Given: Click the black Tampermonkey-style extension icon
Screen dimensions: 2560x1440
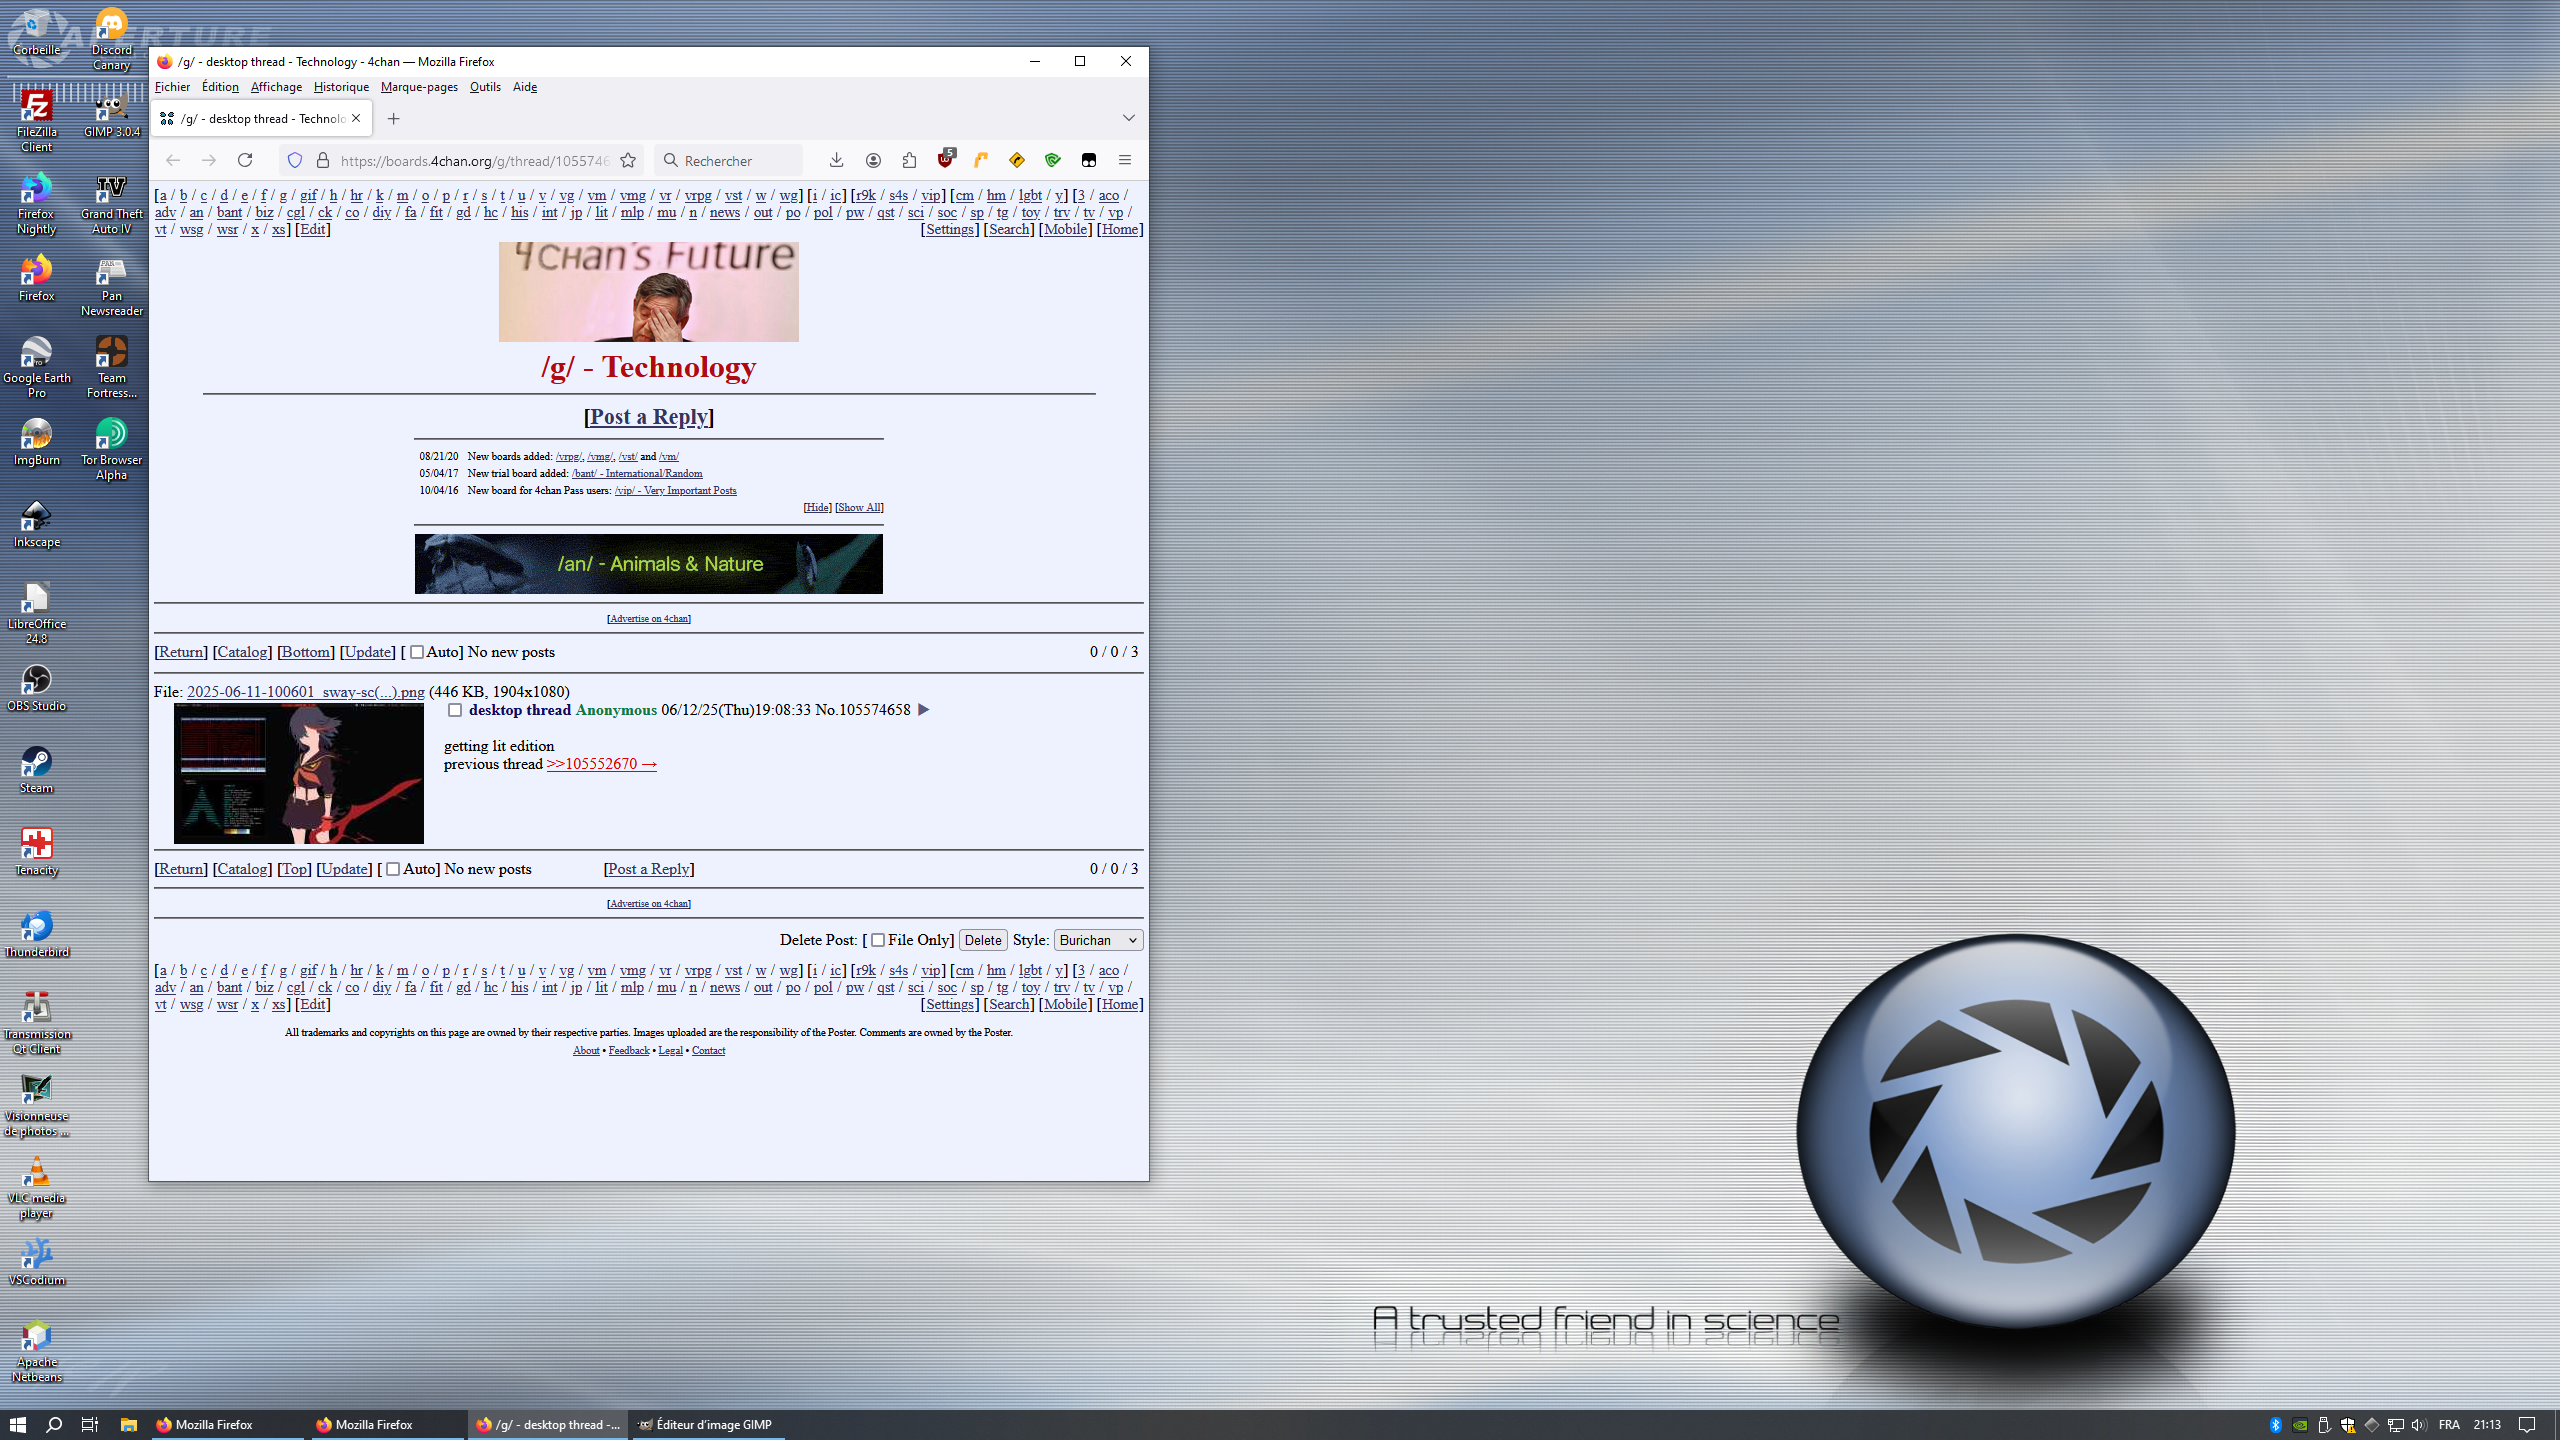Looking at the screenshot, I should (1089, 160).
